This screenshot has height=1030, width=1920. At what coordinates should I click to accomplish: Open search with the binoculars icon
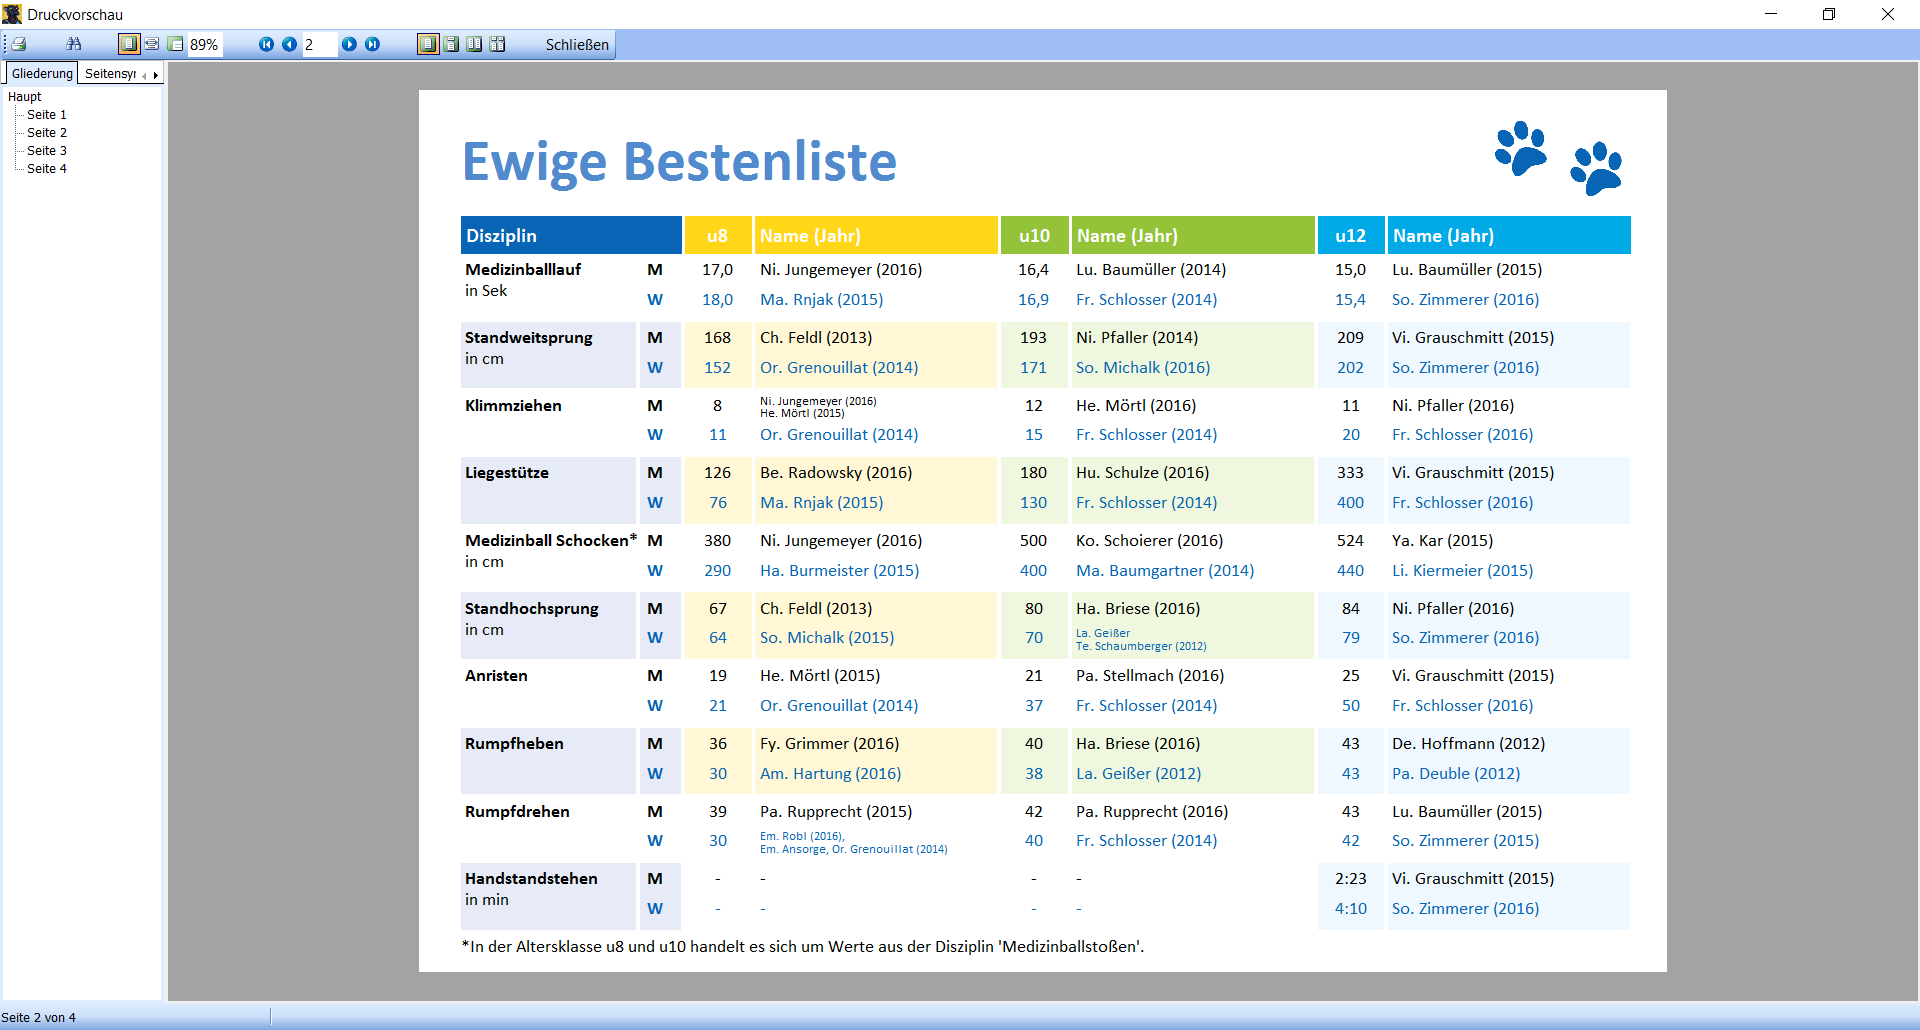(x=74, y=44)
